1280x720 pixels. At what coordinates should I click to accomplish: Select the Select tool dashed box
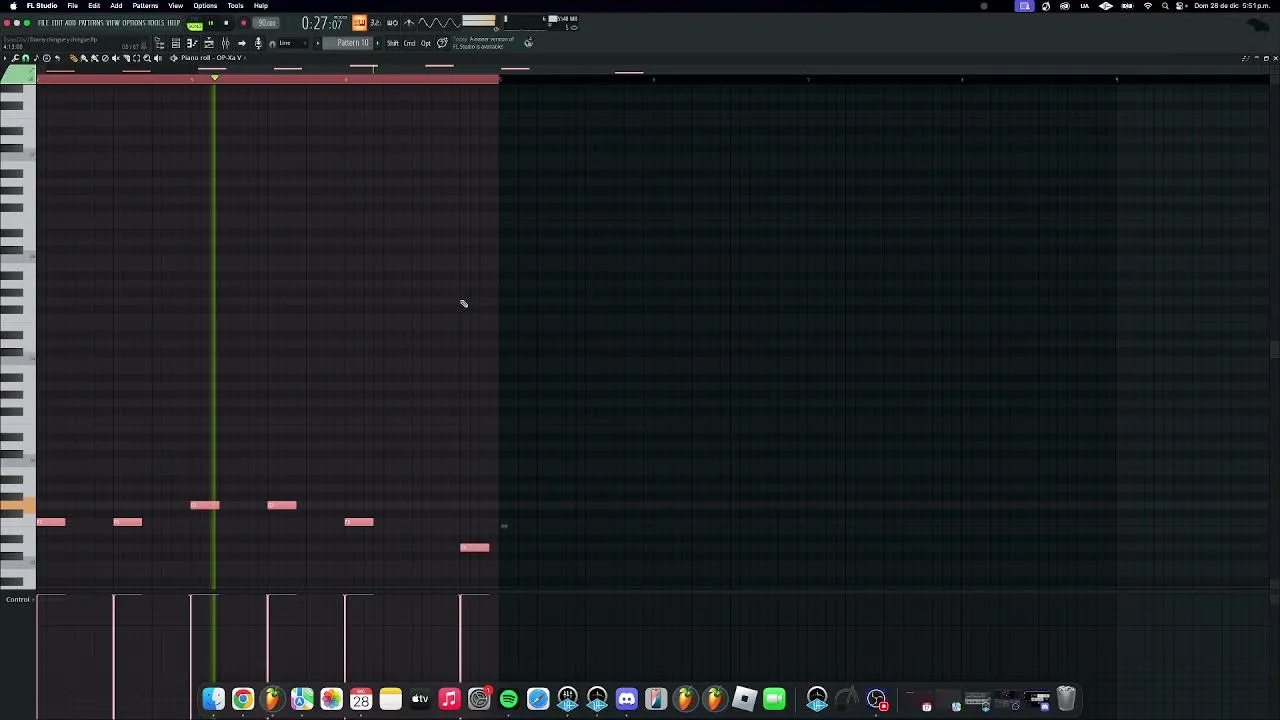(x=136, y=58)
